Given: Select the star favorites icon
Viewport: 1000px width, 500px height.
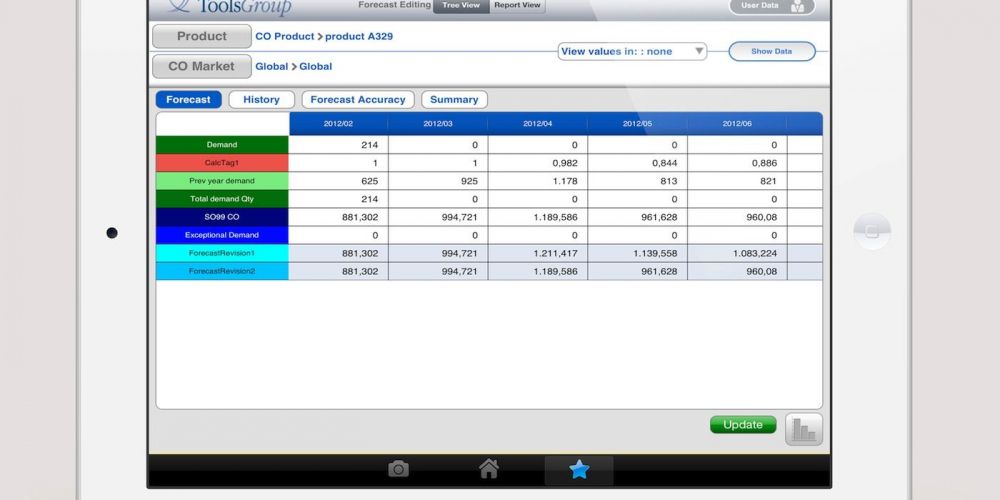Looking at the screenshot, I should point(579,469).
